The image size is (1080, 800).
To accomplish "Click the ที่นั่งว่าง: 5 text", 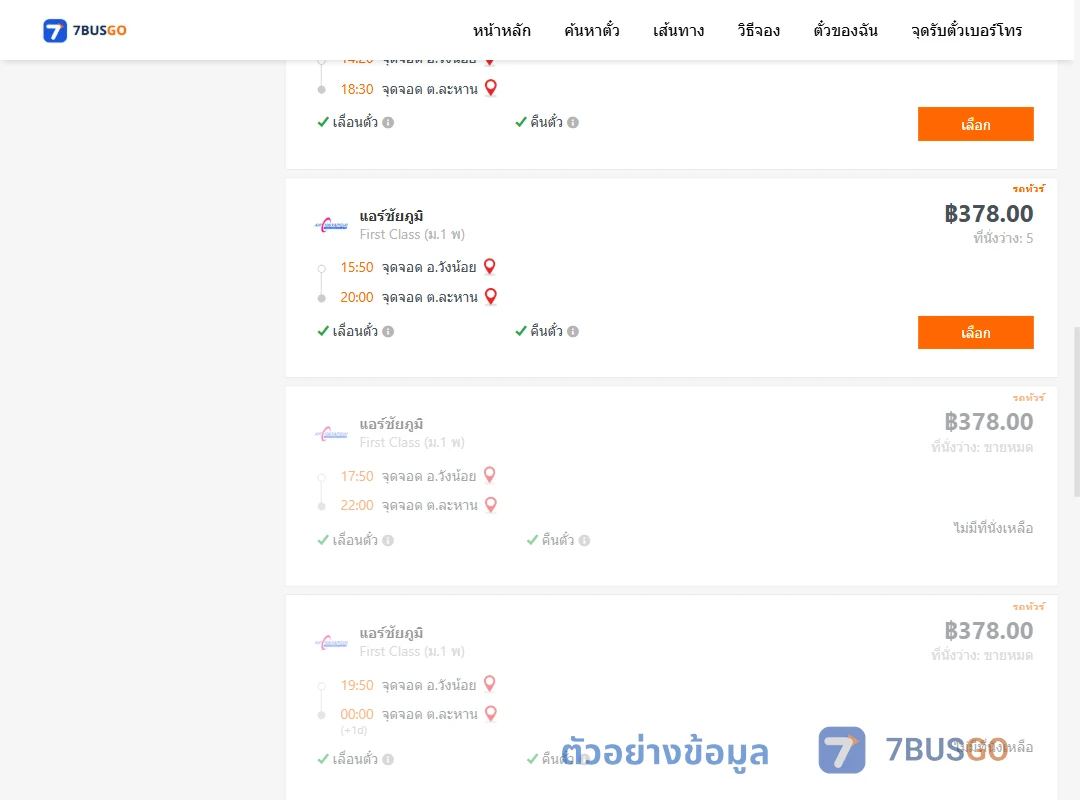I will [1003, 238].
